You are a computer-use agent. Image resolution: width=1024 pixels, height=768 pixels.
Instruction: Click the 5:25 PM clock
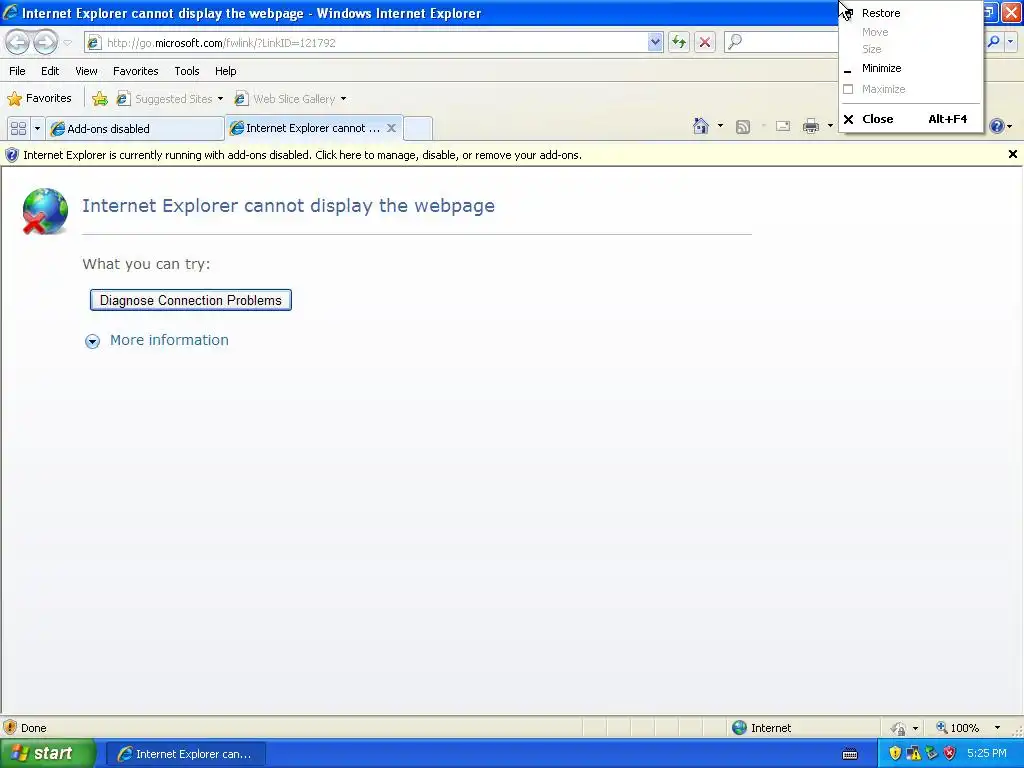coord(987,754)
